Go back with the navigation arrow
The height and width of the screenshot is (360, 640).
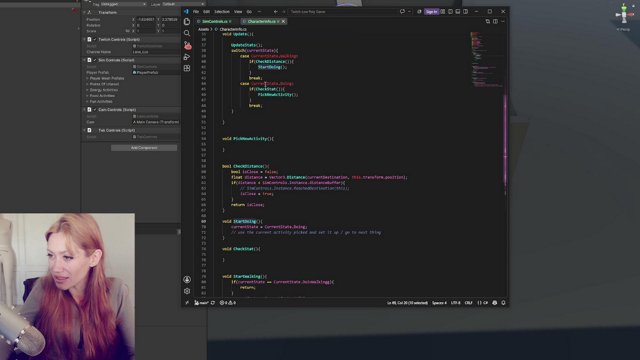276,12
